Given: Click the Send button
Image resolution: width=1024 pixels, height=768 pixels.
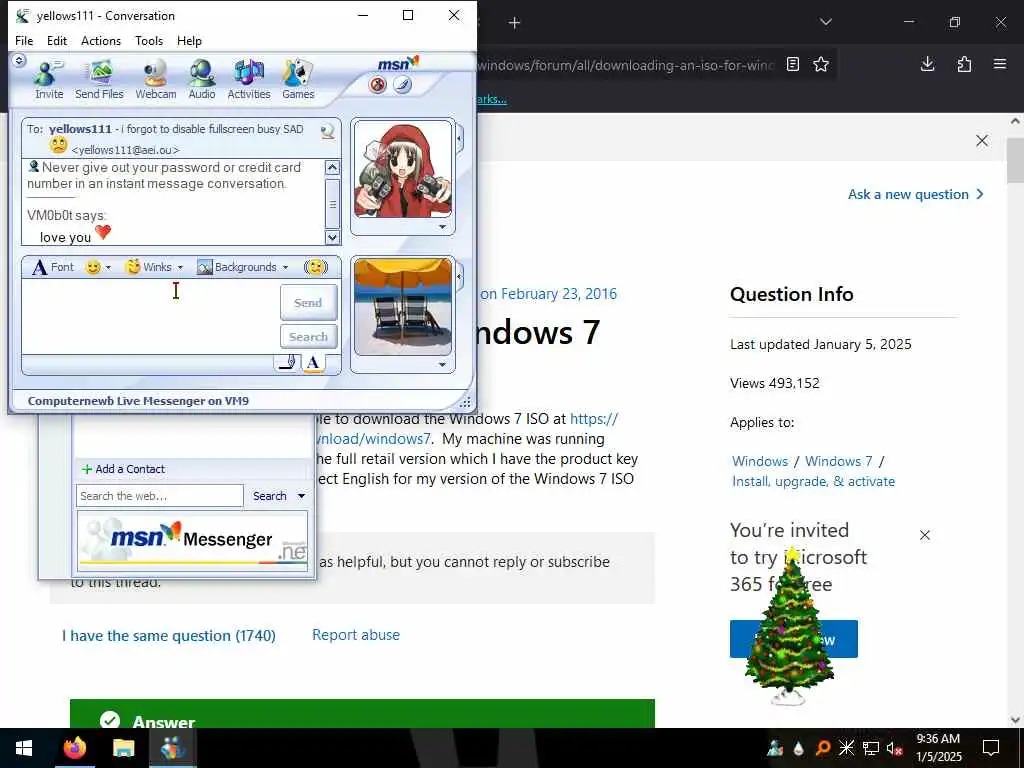Looking at the screenshot, I should (x=308, y=302).
